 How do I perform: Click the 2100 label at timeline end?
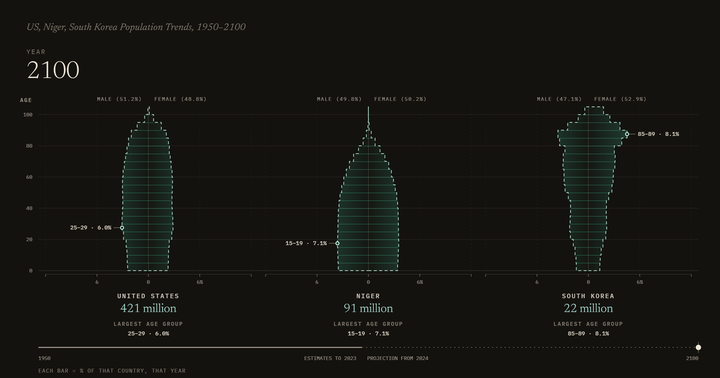692,358
